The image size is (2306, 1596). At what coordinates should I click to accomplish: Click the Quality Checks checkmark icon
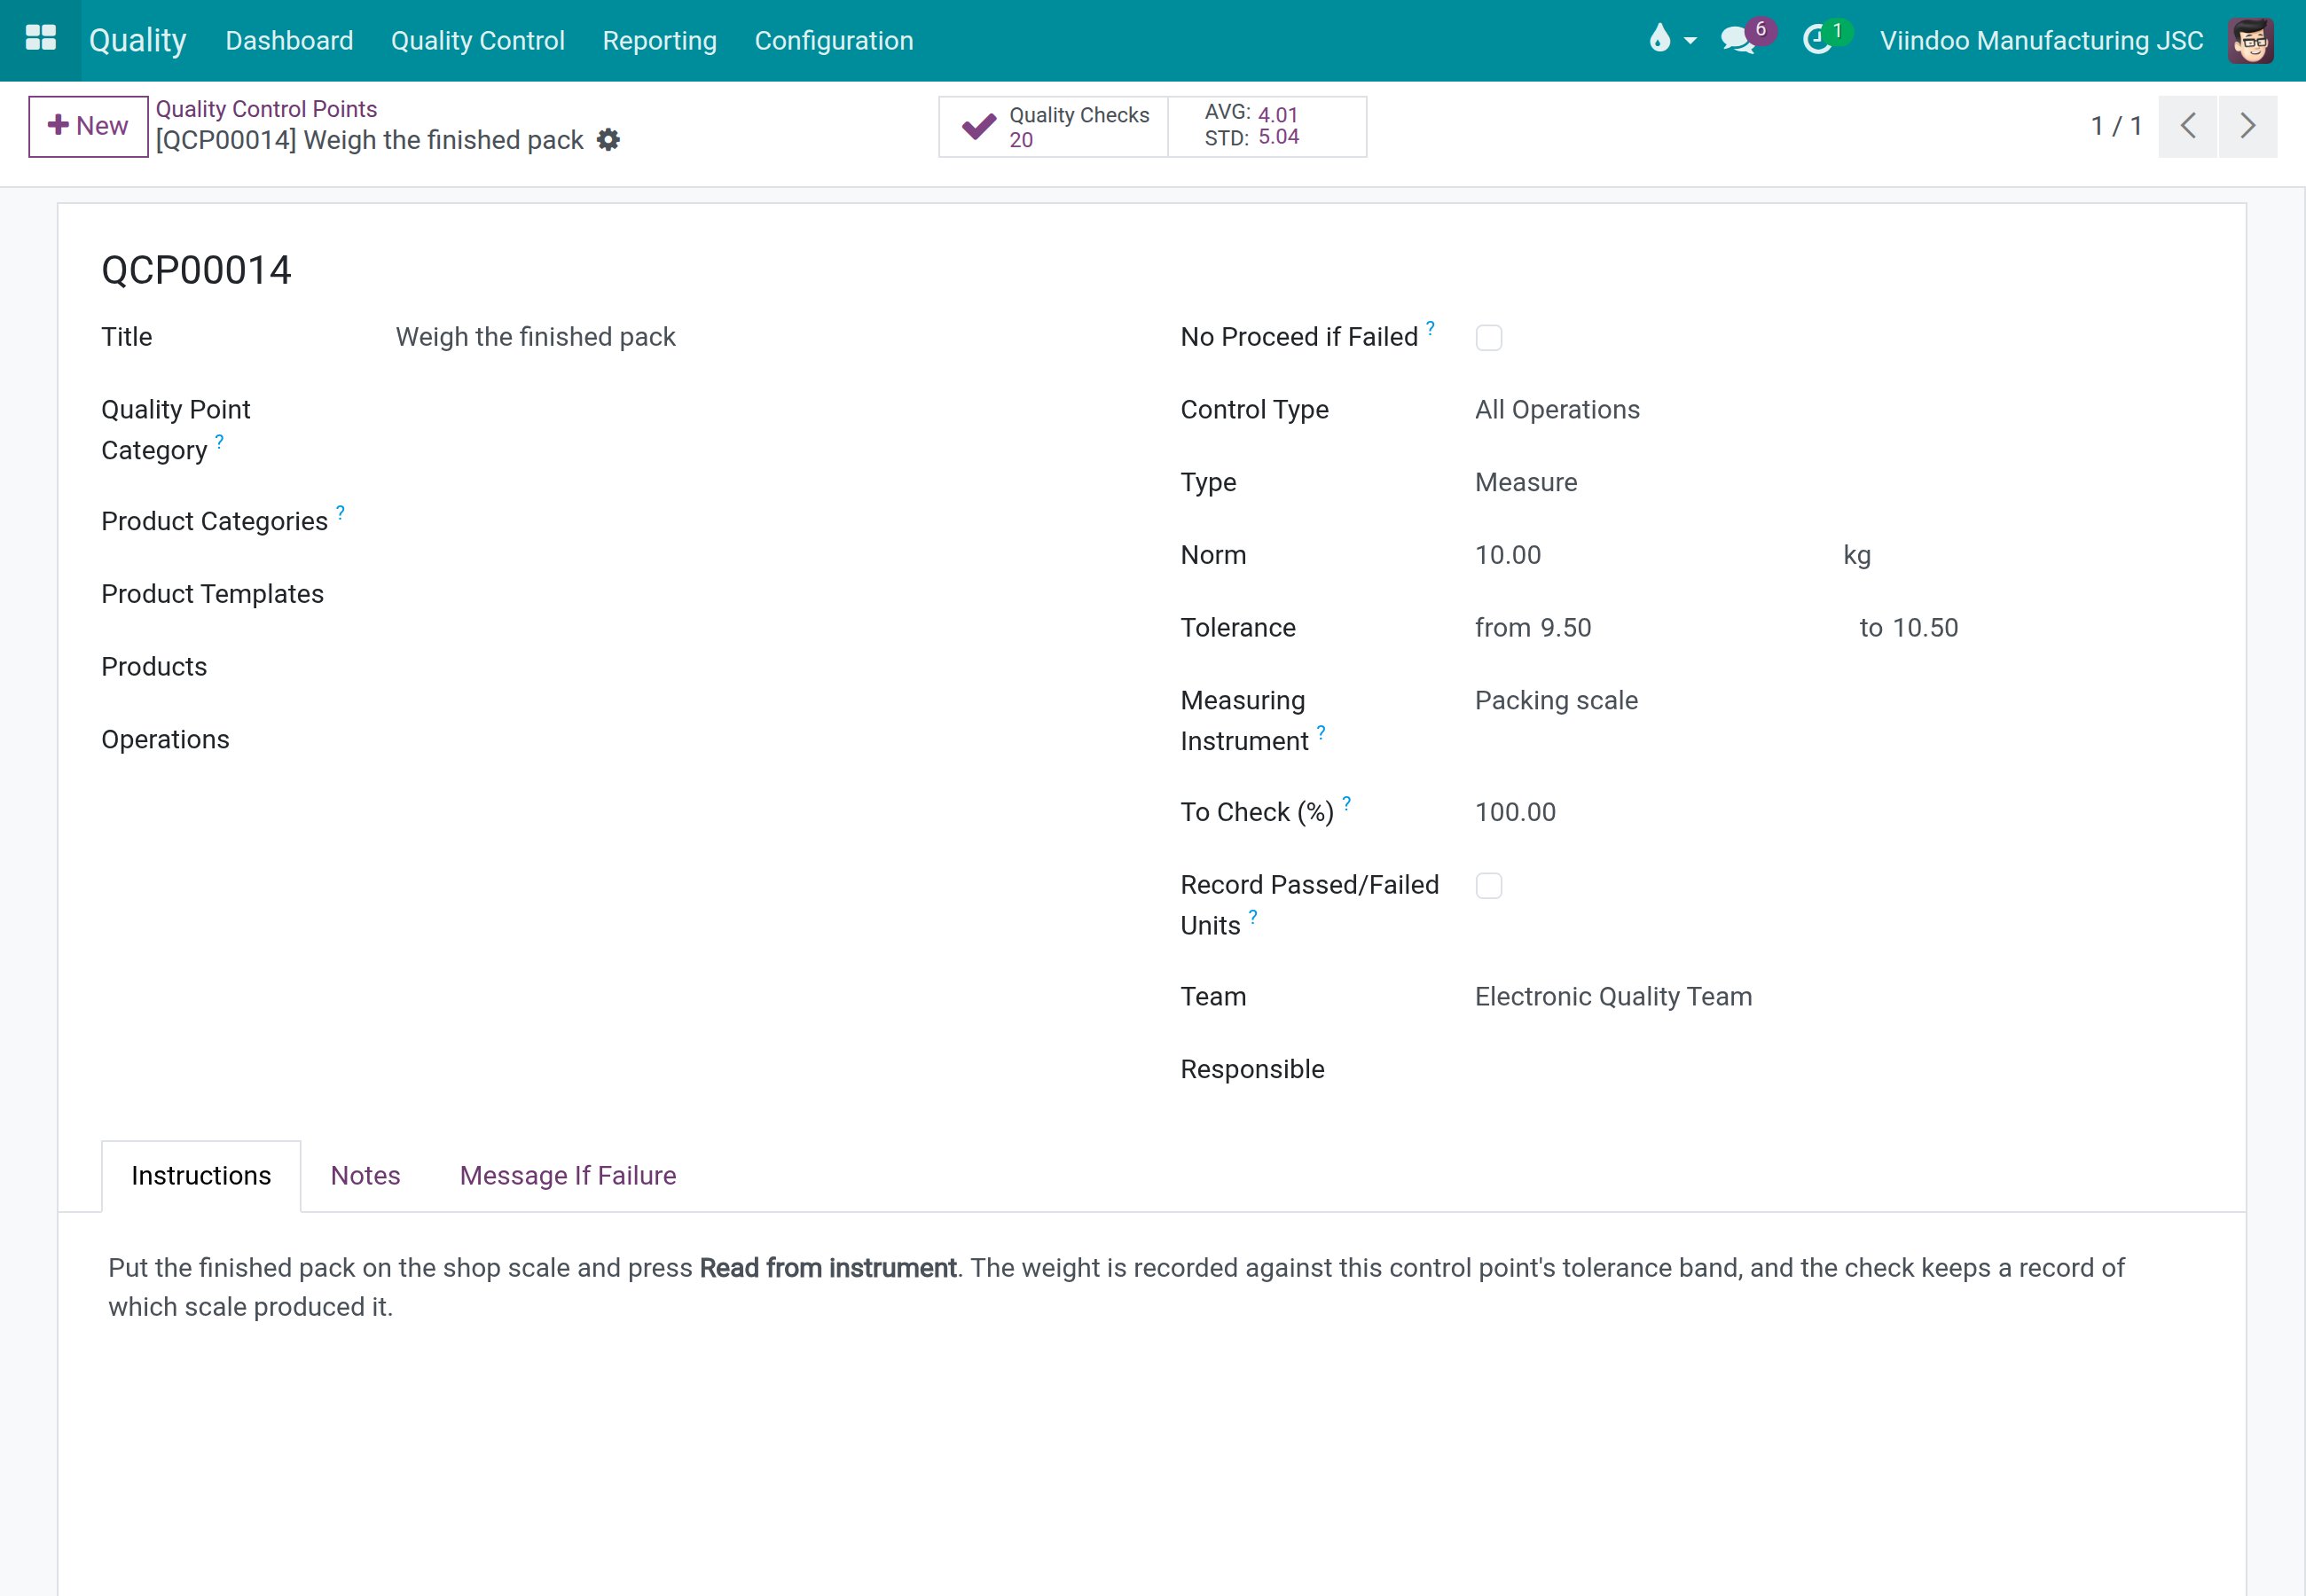click(x=978, y=127)
